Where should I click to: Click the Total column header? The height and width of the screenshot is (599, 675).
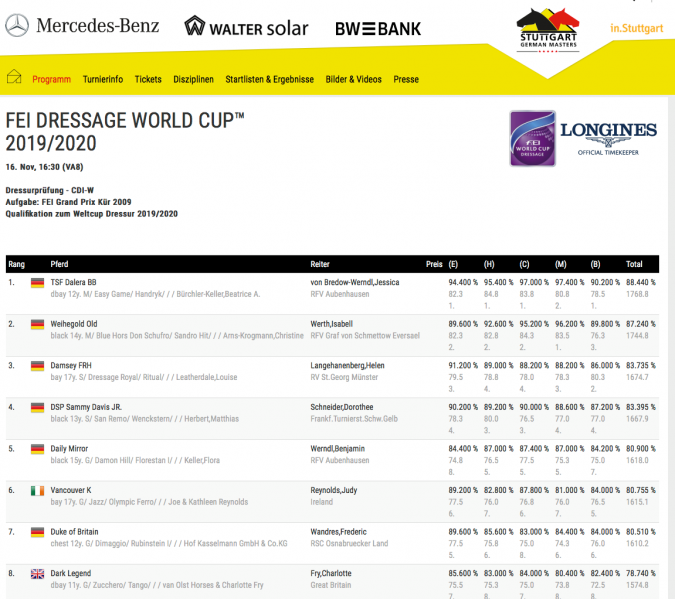click(x=634, y=264)
